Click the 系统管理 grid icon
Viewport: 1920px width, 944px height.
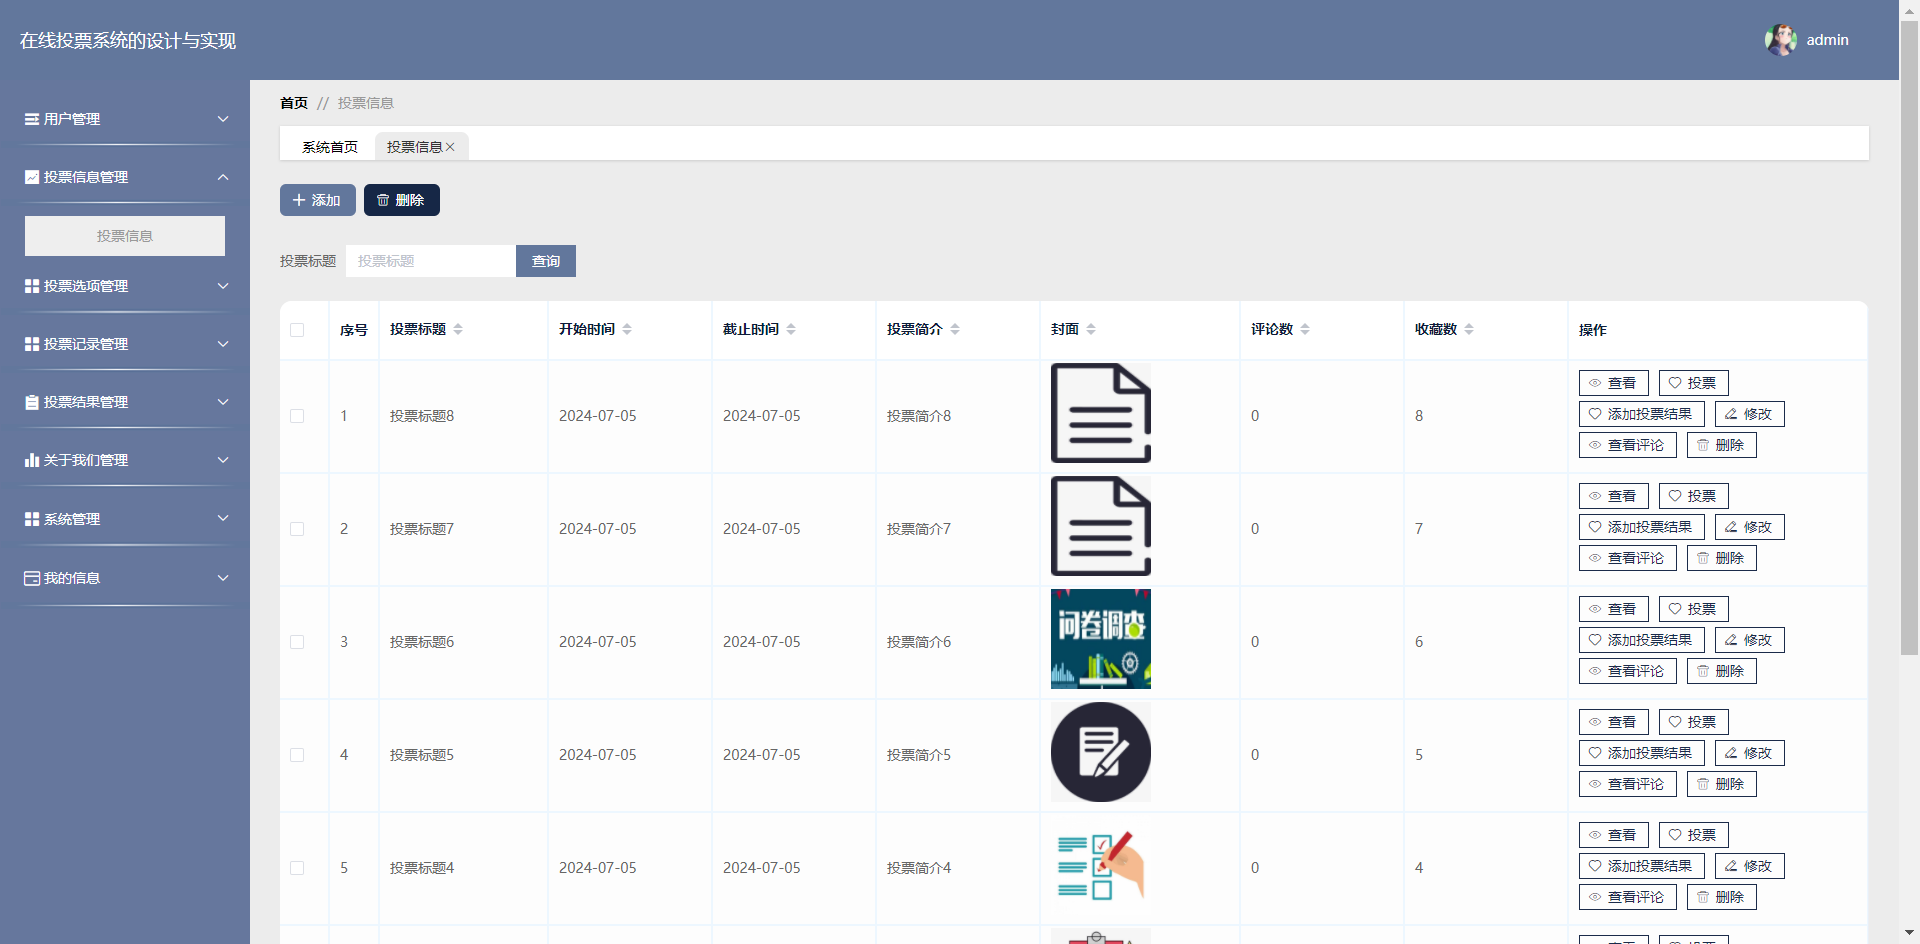[32, 519]
